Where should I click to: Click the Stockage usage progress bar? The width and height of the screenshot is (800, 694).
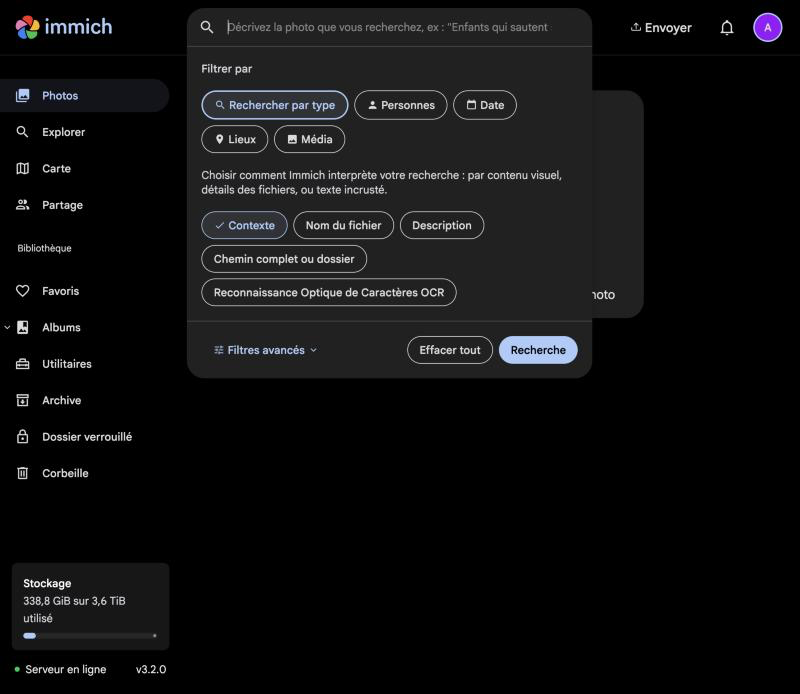point(90,636)
